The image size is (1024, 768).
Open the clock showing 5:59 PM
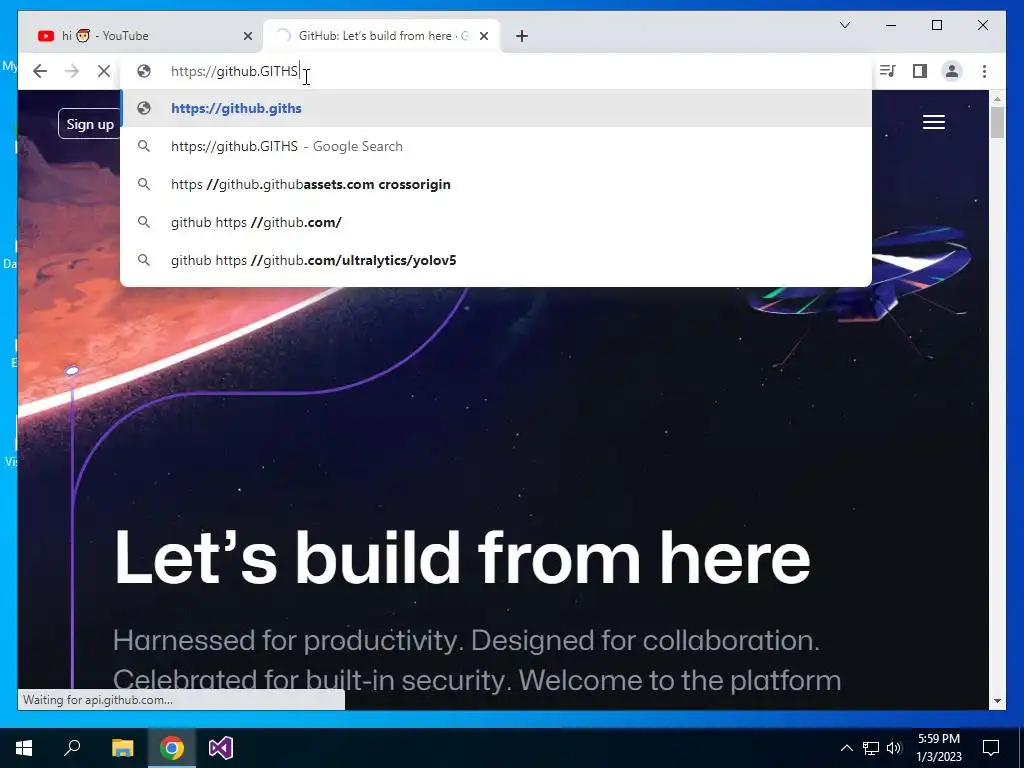point(938,748)
